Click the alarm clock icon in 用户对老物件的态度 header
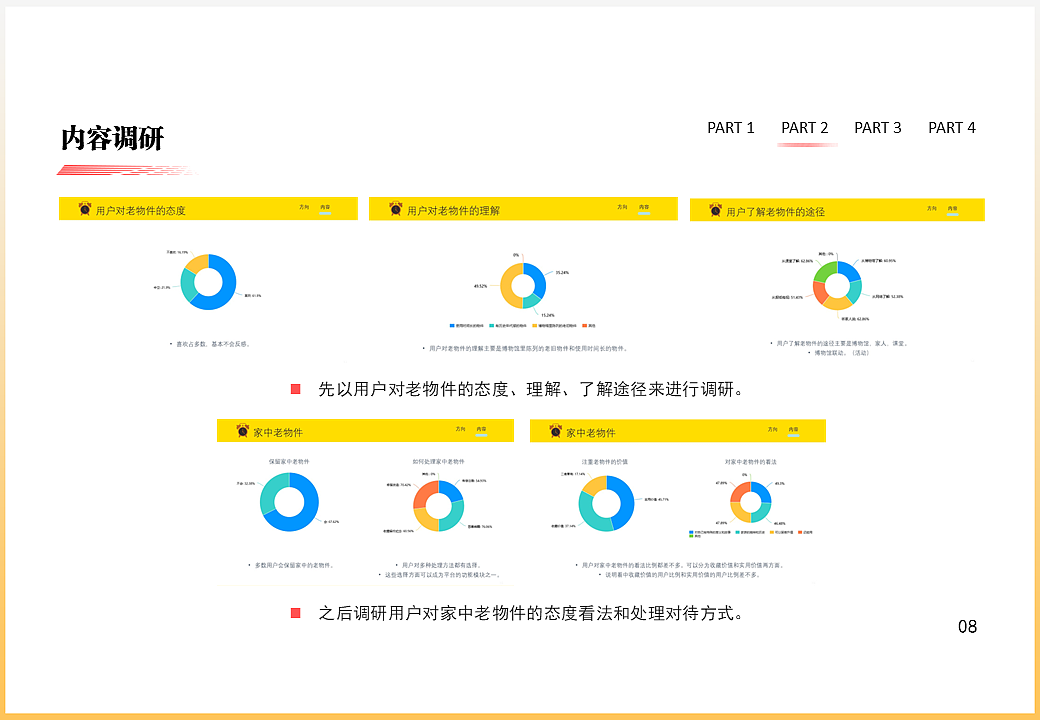1040x720 pixels. 84,209
